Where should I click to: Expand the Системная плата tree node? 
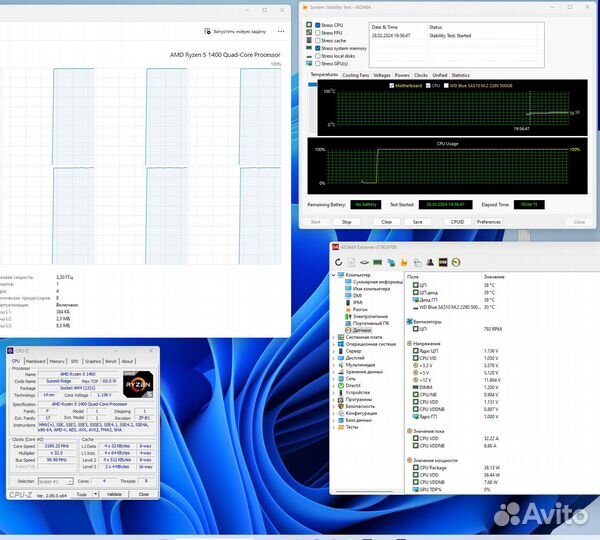point(333,337)
